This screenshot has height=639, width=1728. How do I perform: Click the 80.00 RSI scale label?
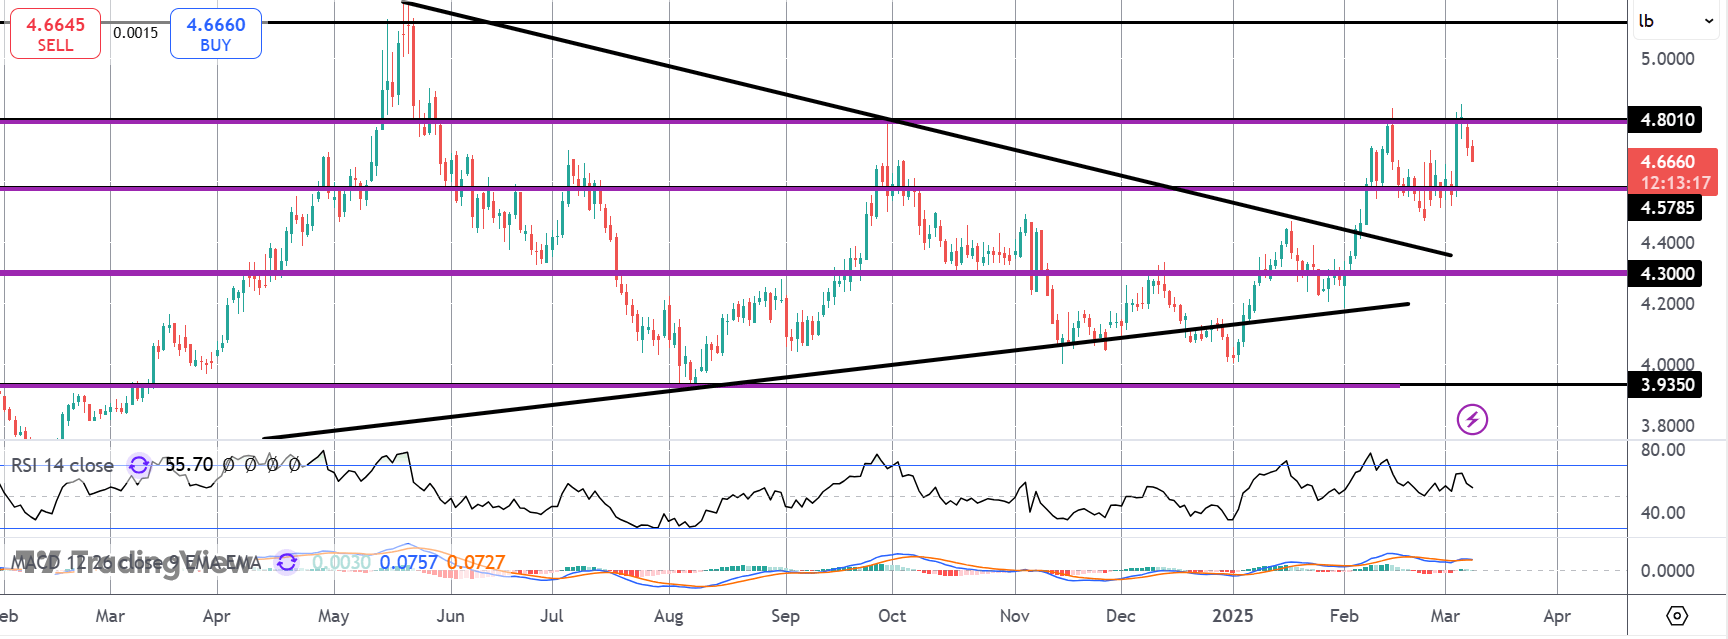[1663, 450]
